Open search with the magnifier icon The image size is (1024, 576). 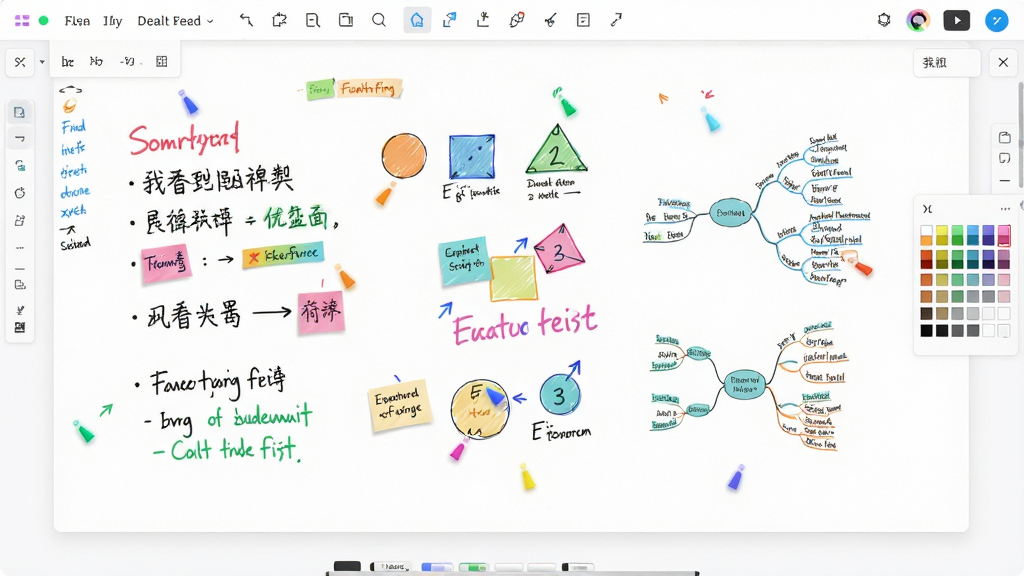[x=379, y=20]
